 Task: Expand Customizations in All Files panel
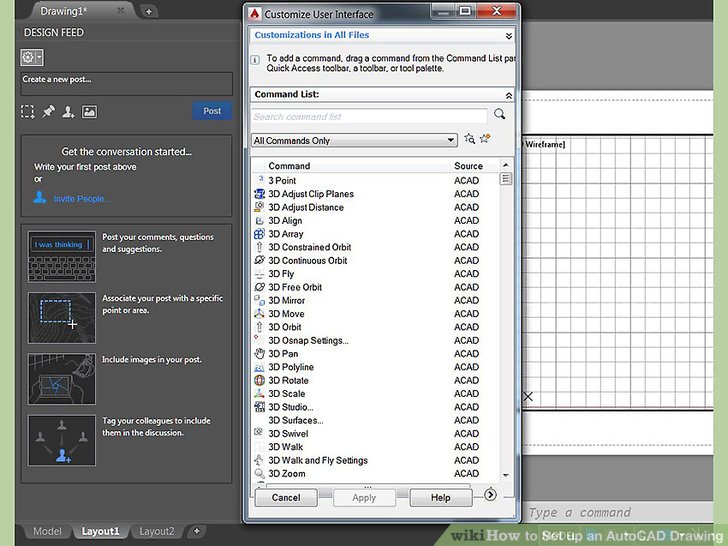tap(509, 36)
